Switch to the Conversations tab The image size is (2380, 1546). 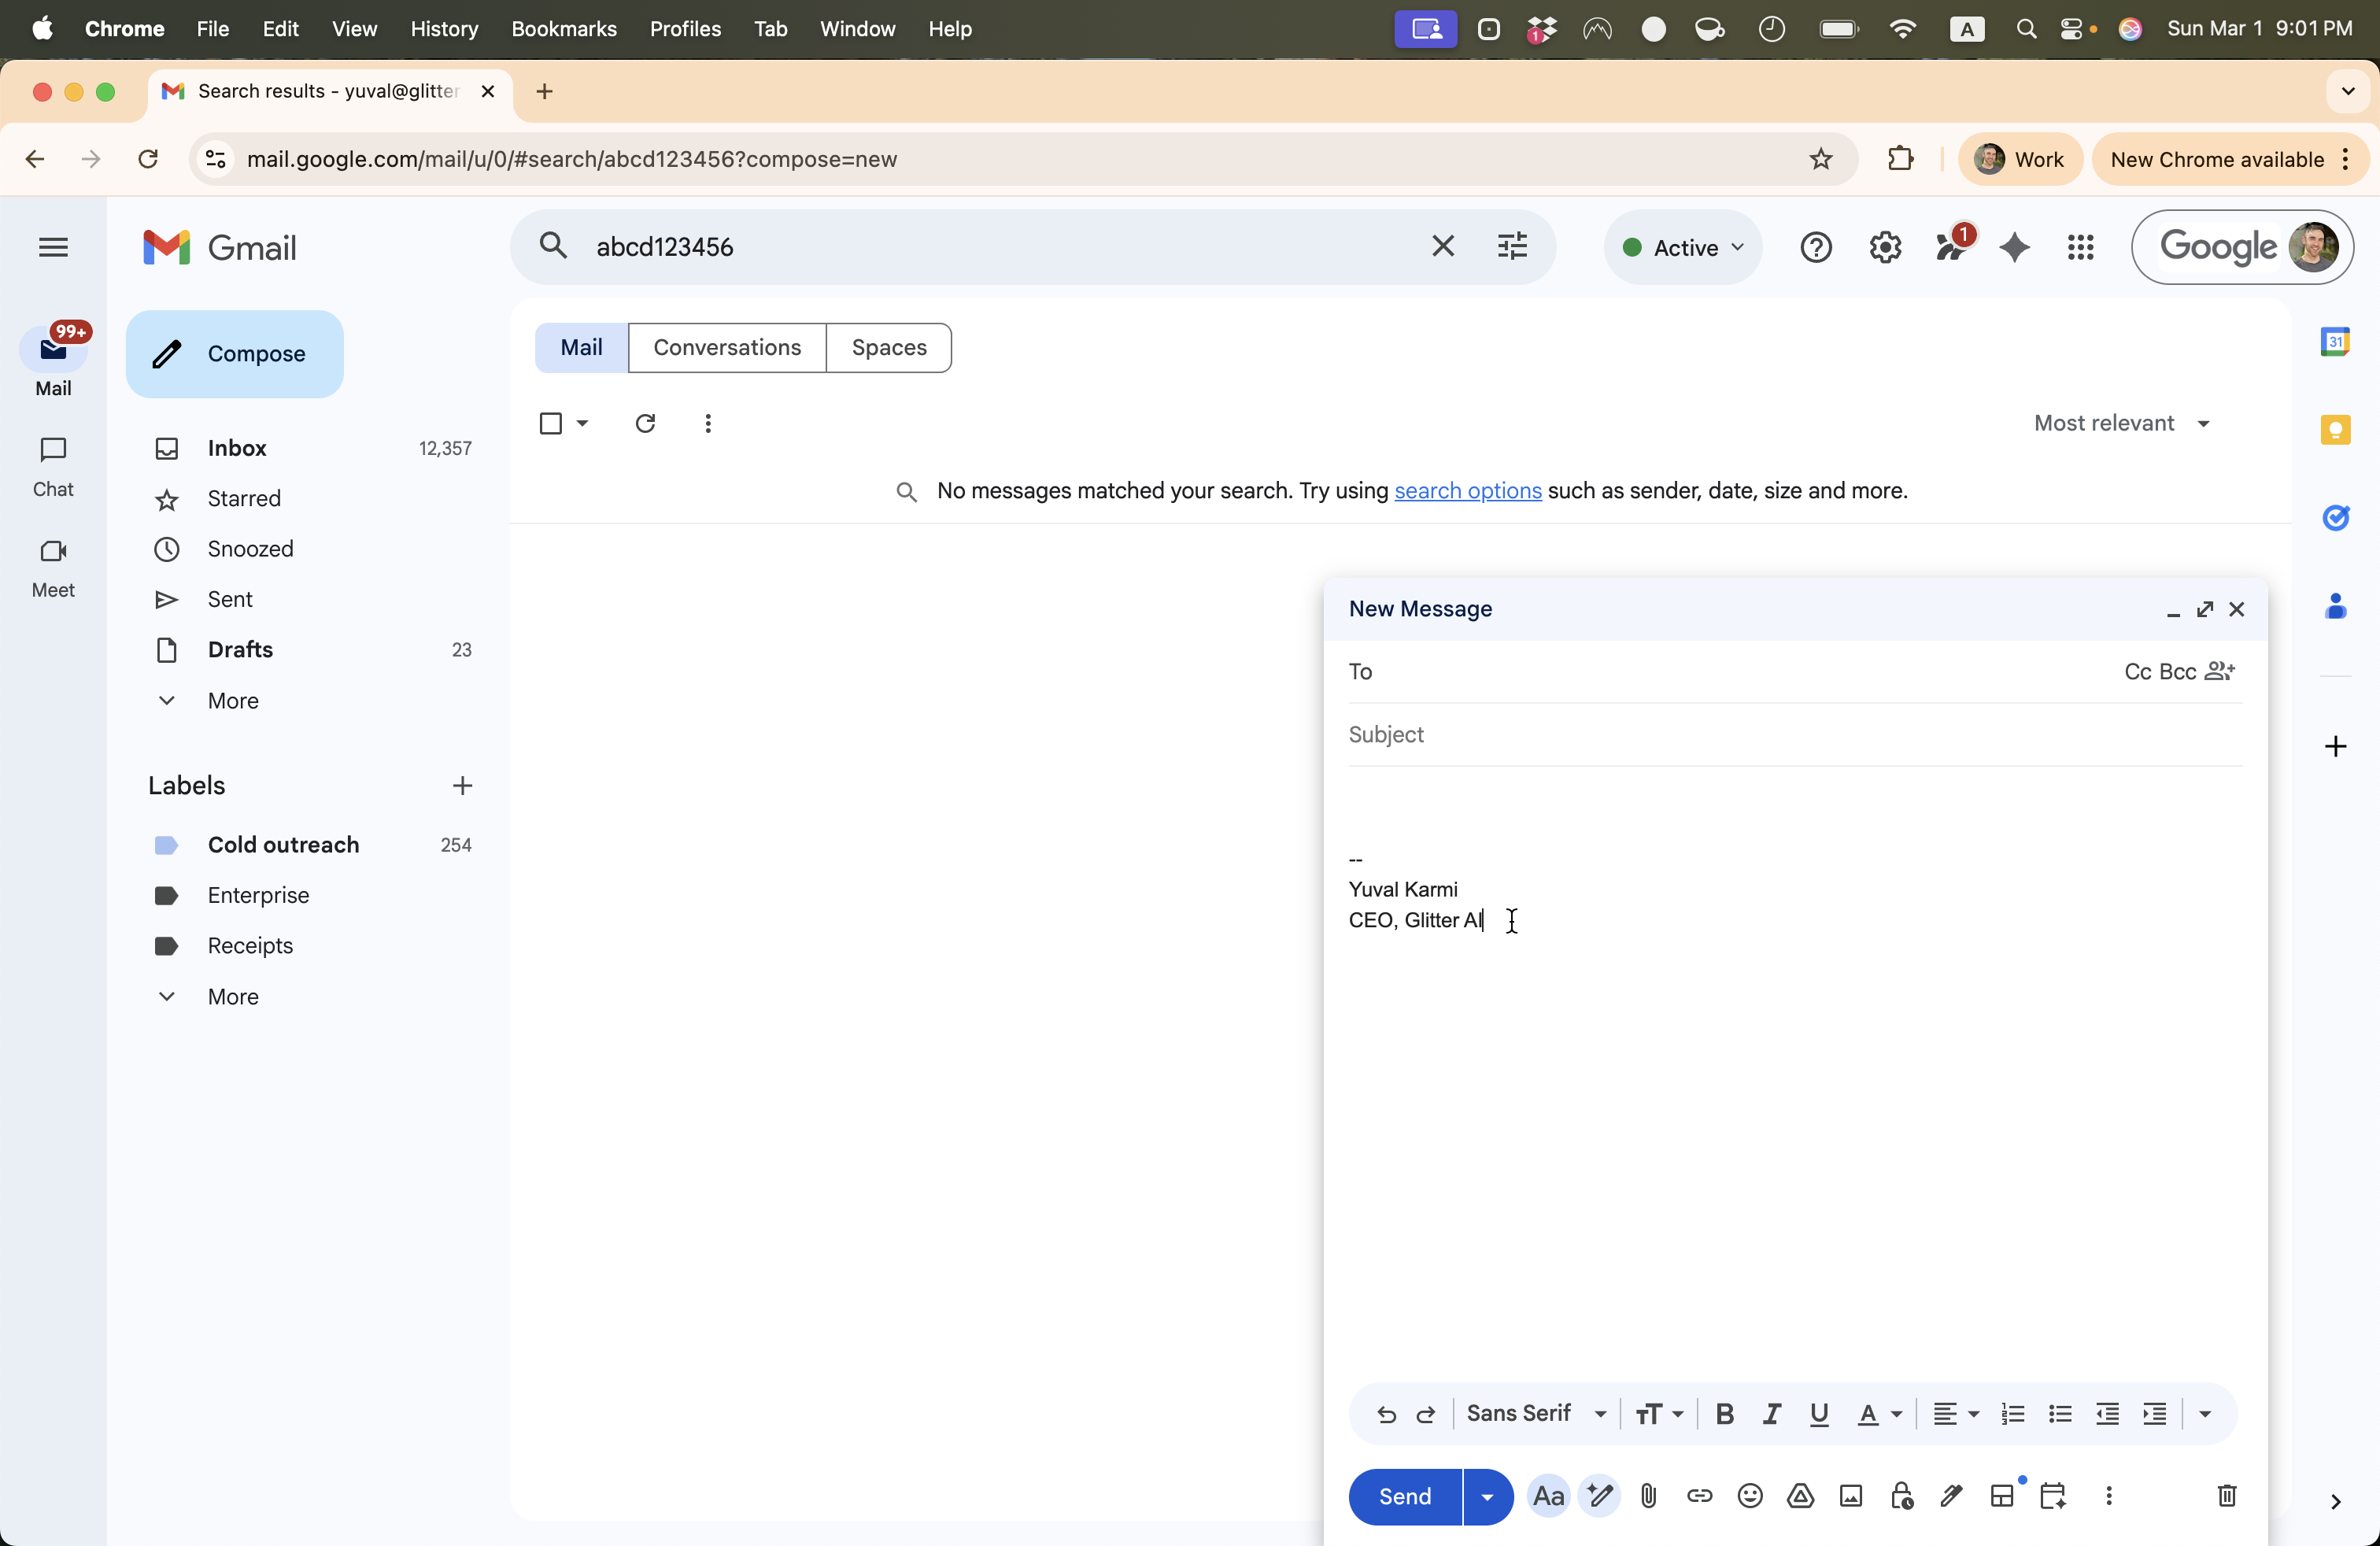[727, 347]
